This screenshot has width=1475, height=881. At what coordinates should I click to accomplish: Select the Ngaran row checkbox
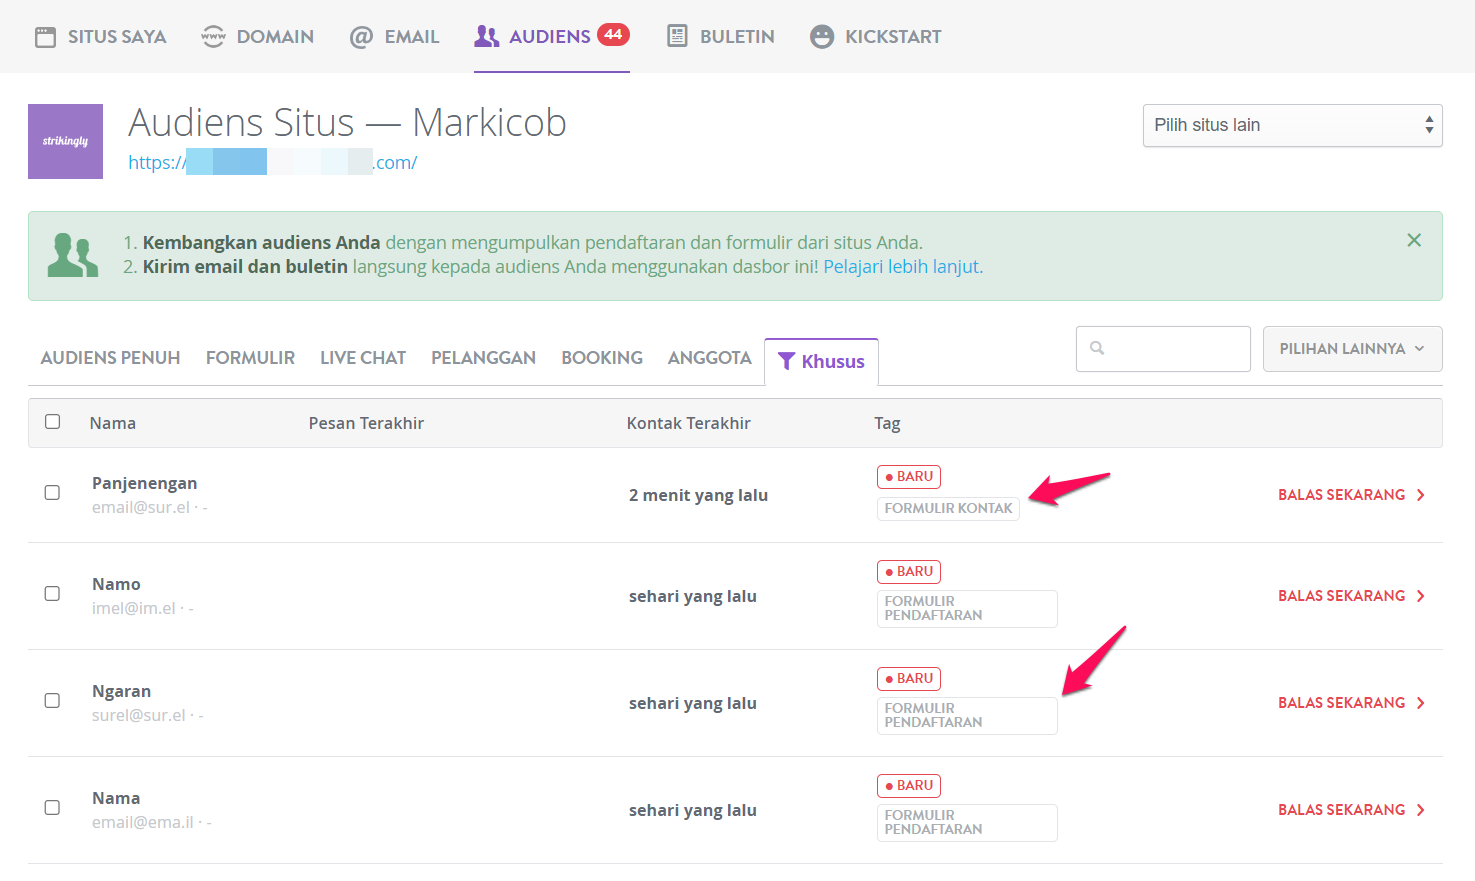(x=52, y=701)
